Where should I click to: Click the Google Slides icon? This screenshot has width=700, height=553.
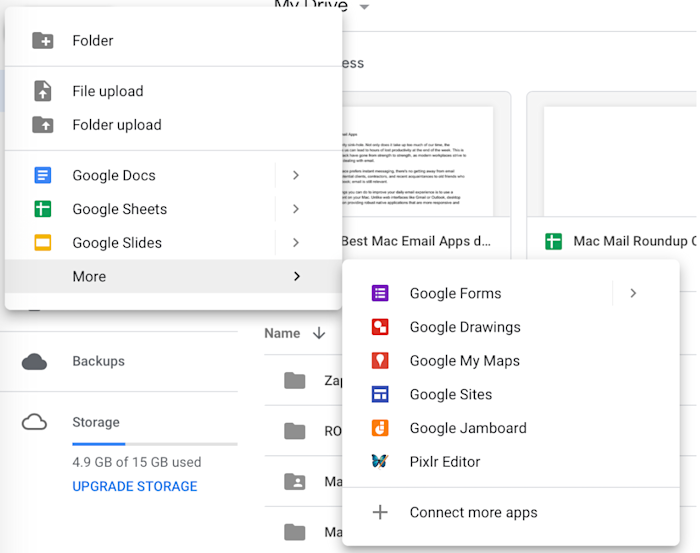point(43,242)
